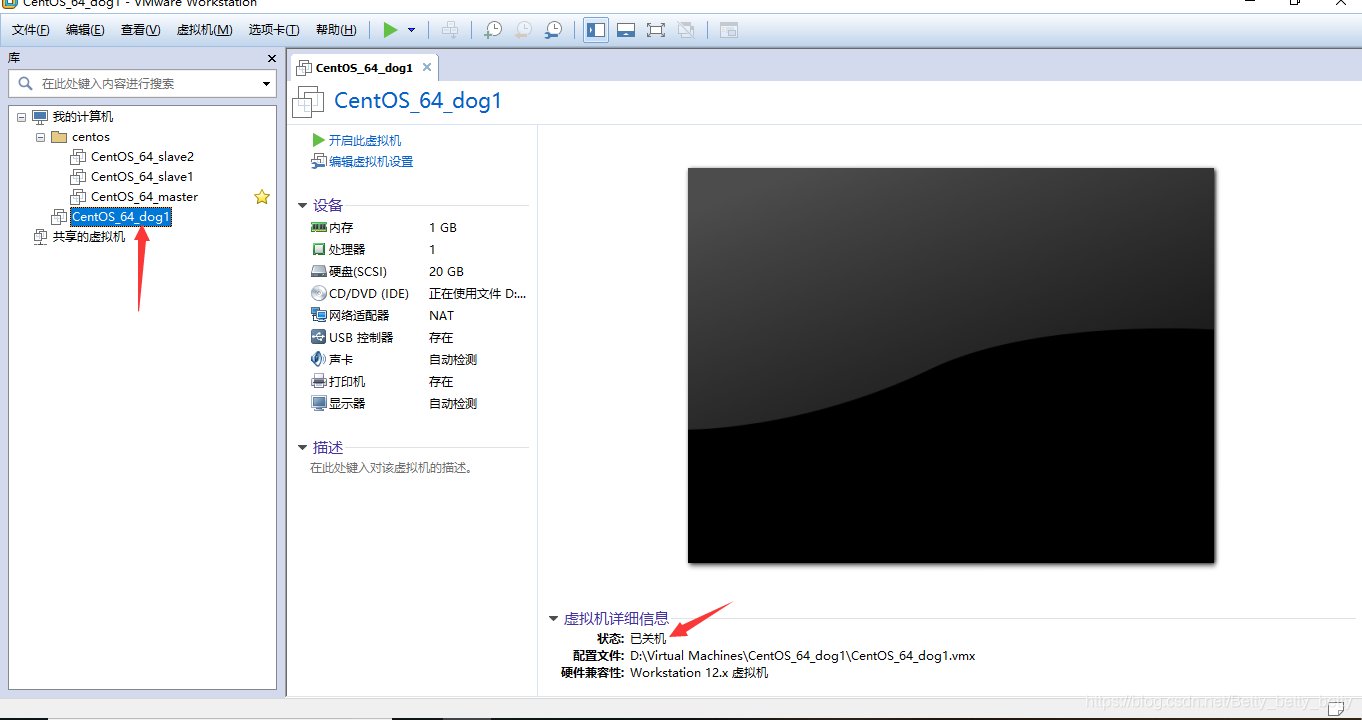Toggle the thumbnail bar view icon

tap(626, 30)
